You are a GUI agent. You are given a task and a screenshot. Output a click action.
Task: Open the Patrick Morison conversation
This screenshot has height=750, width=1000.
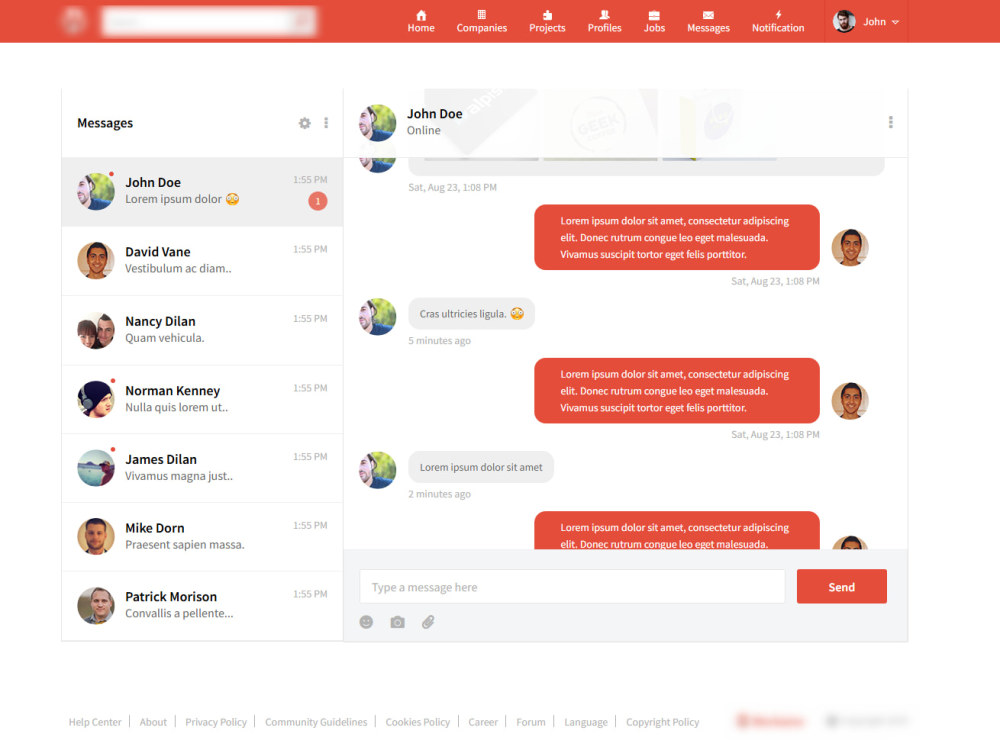click(x=202, y=606)
